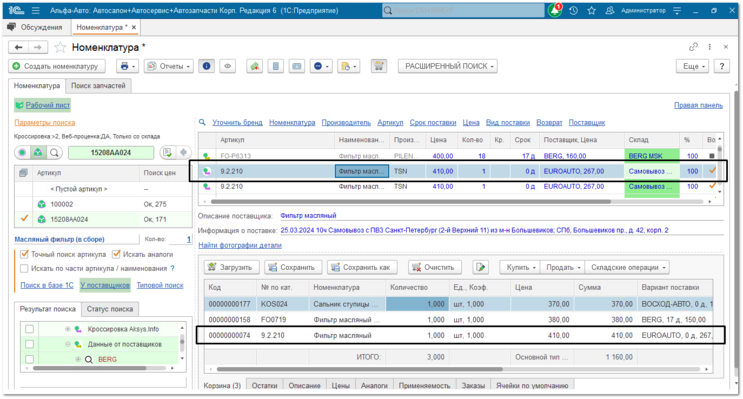Click the magnifier icon in search toggles
The width and height of the screenshot is (743, 399).
54,153
